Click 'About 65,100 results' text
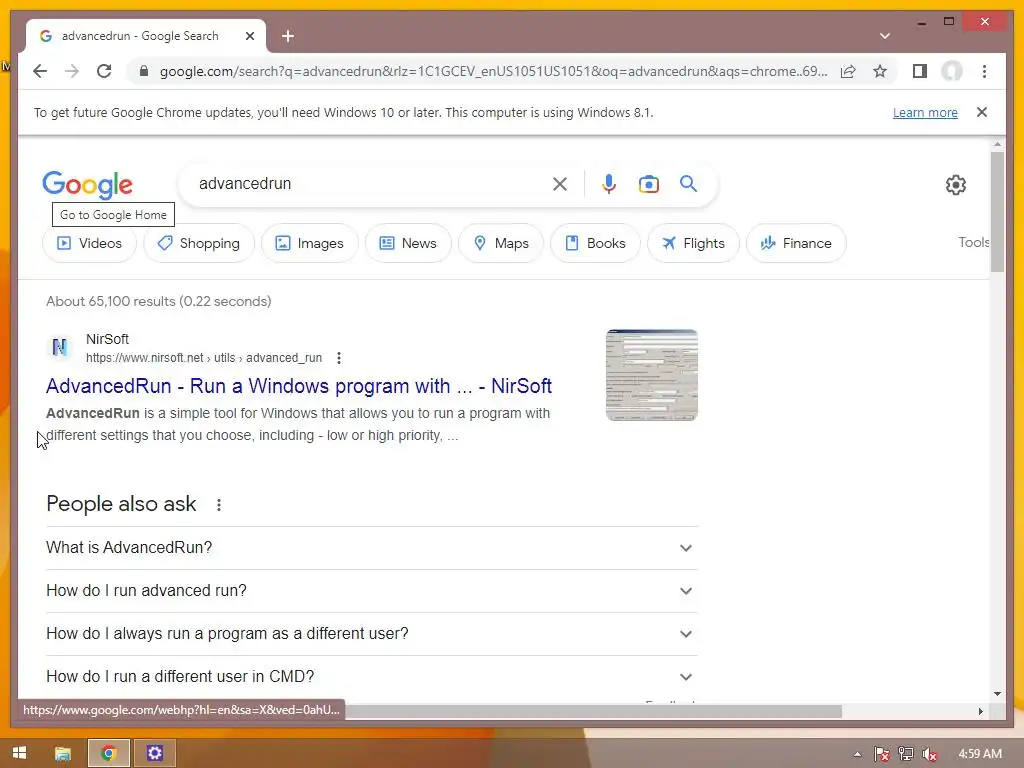This screenshot has height=768, width=1024. [x=111, y=301]
